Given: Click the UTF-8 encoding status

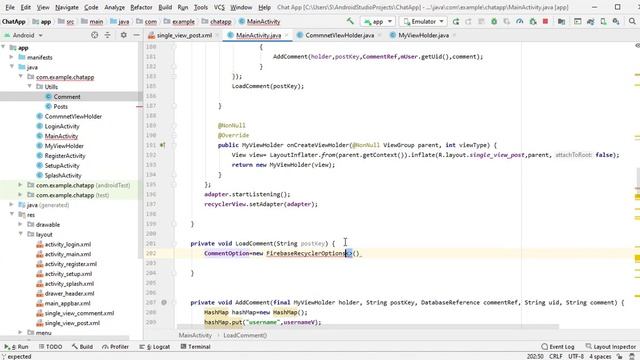Looking at the screenshot, I should coord(576,356).
